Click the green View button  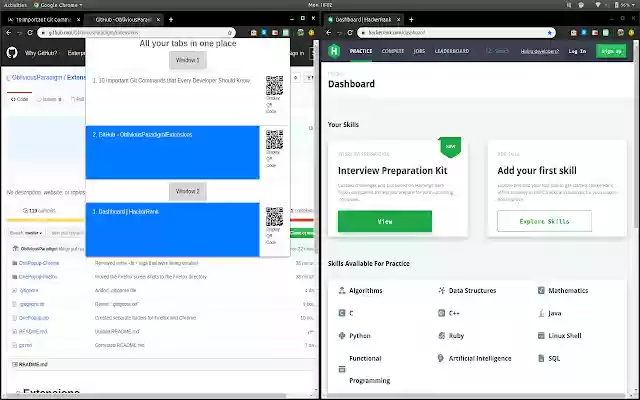384,221
